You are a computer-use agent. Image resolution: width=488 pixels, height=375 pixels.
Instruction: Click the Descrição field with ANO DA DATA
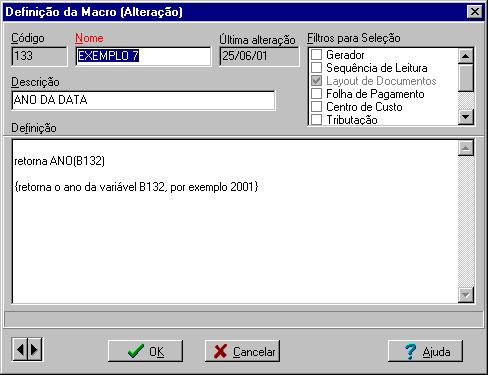tap(143, 100)
